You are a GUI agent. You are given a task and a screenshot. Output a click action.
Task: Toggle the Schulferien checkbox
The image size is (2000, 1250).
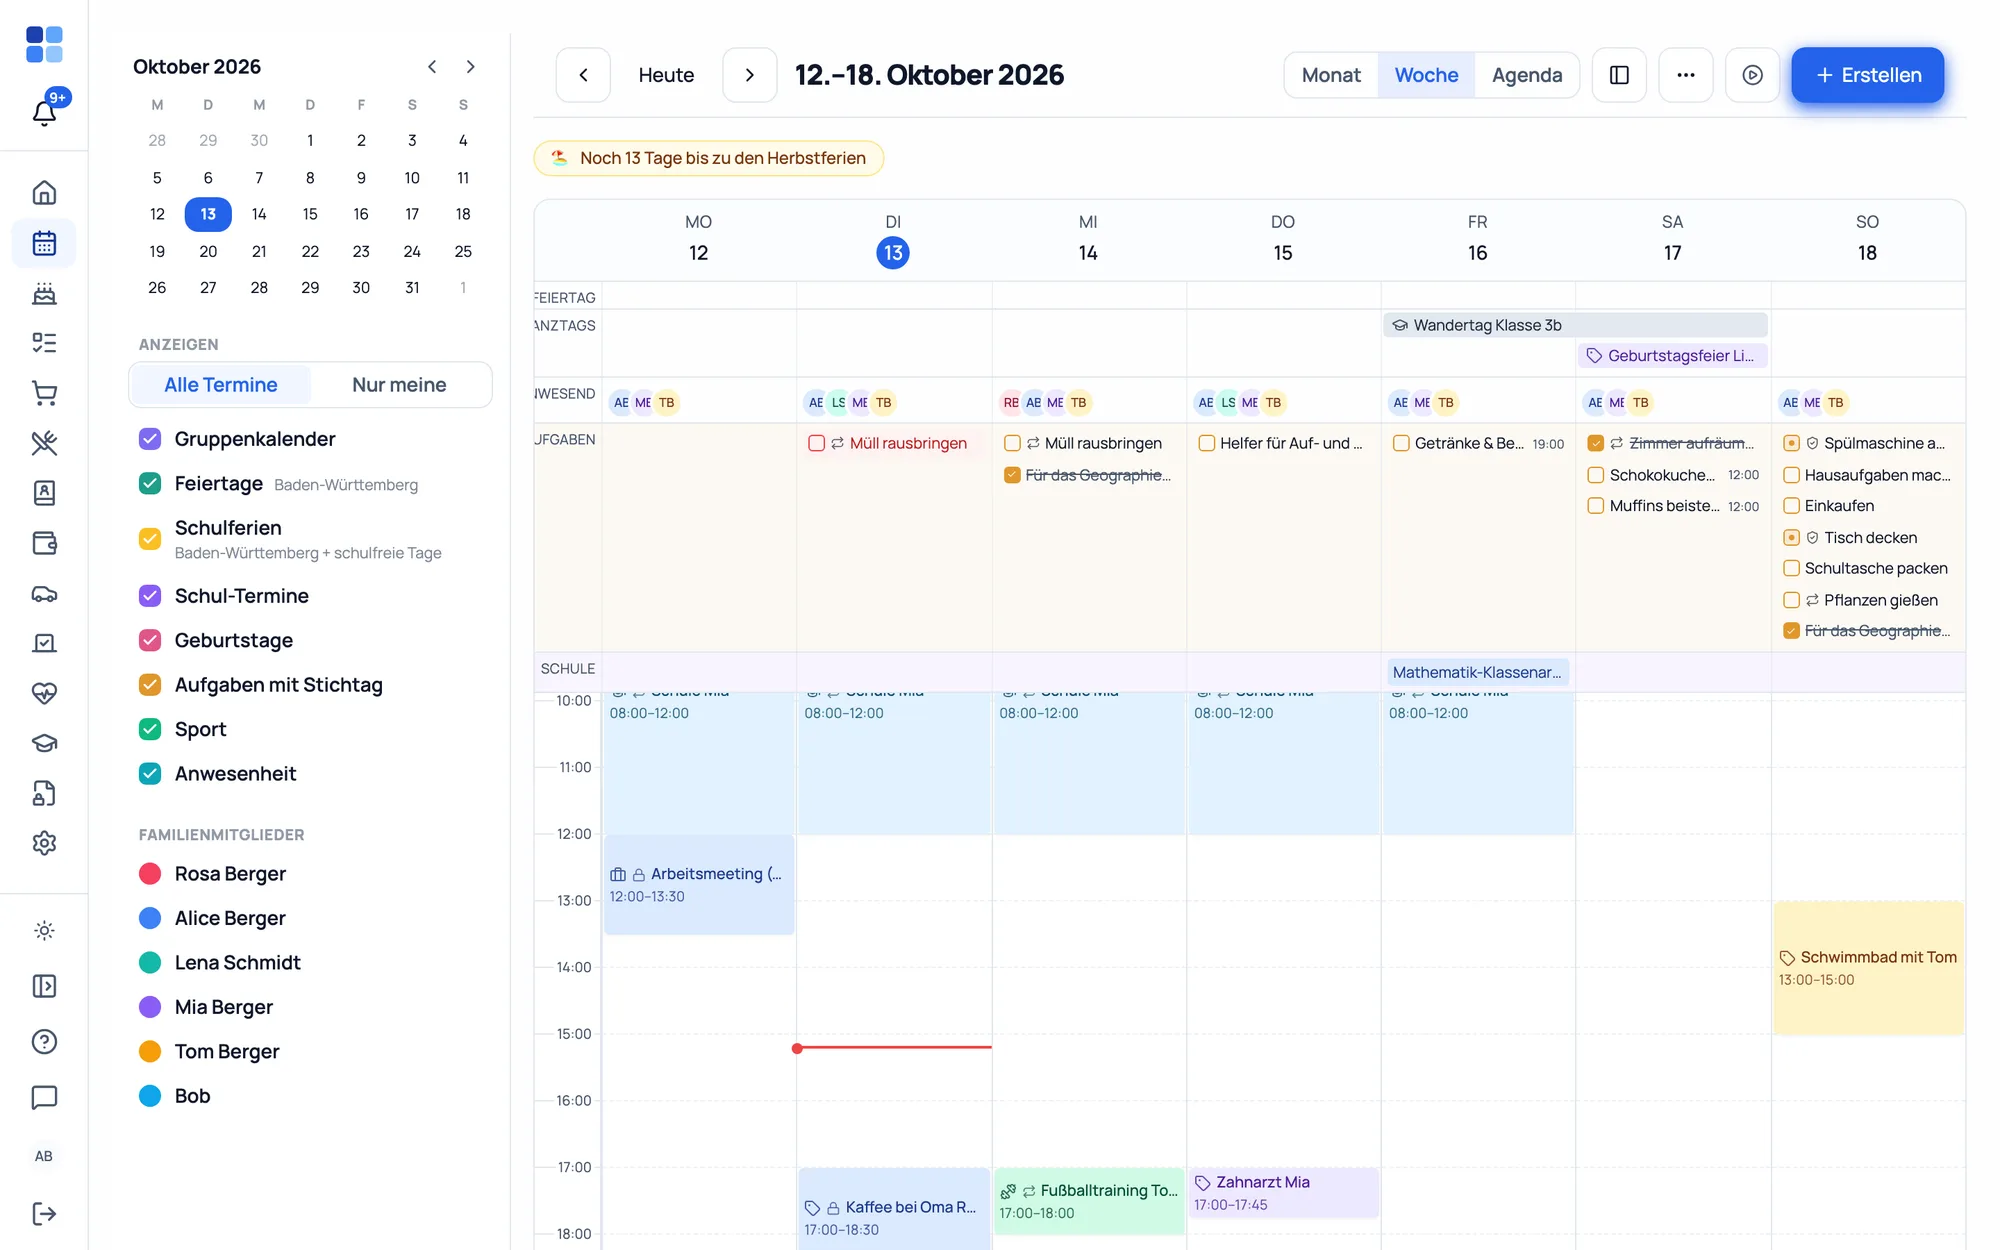click(x=150, y=539)
